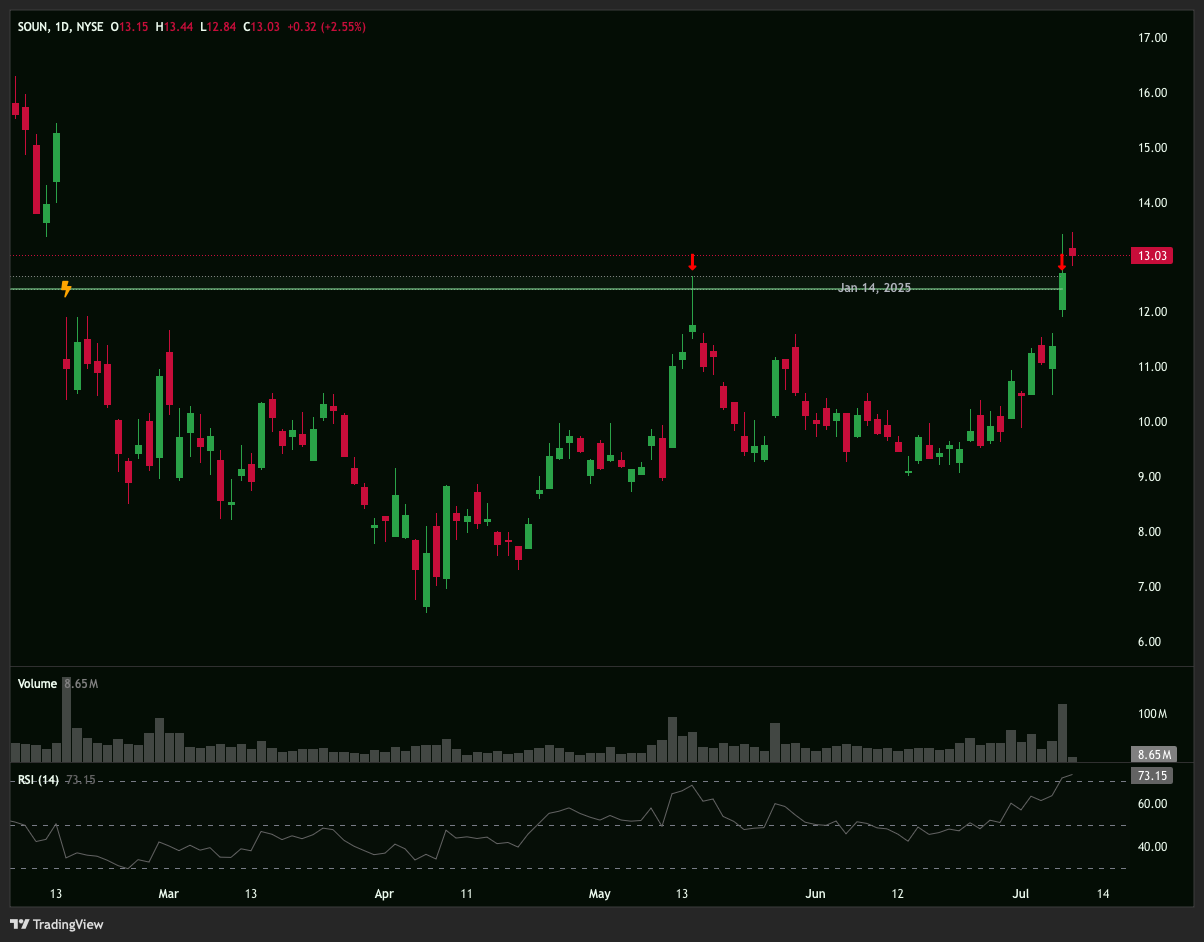Click the 11 date label after Apr

click(x=467, y=893)
